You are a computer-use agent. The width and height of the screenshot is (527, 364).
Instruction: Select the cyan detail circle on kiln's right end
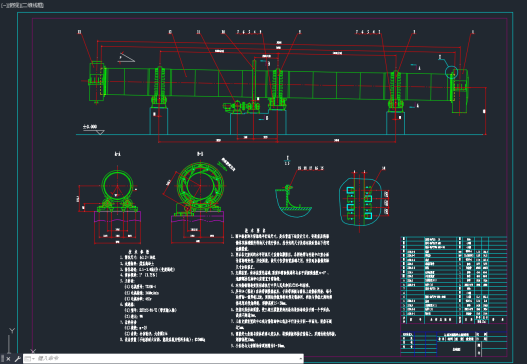(x=451, y=72)
